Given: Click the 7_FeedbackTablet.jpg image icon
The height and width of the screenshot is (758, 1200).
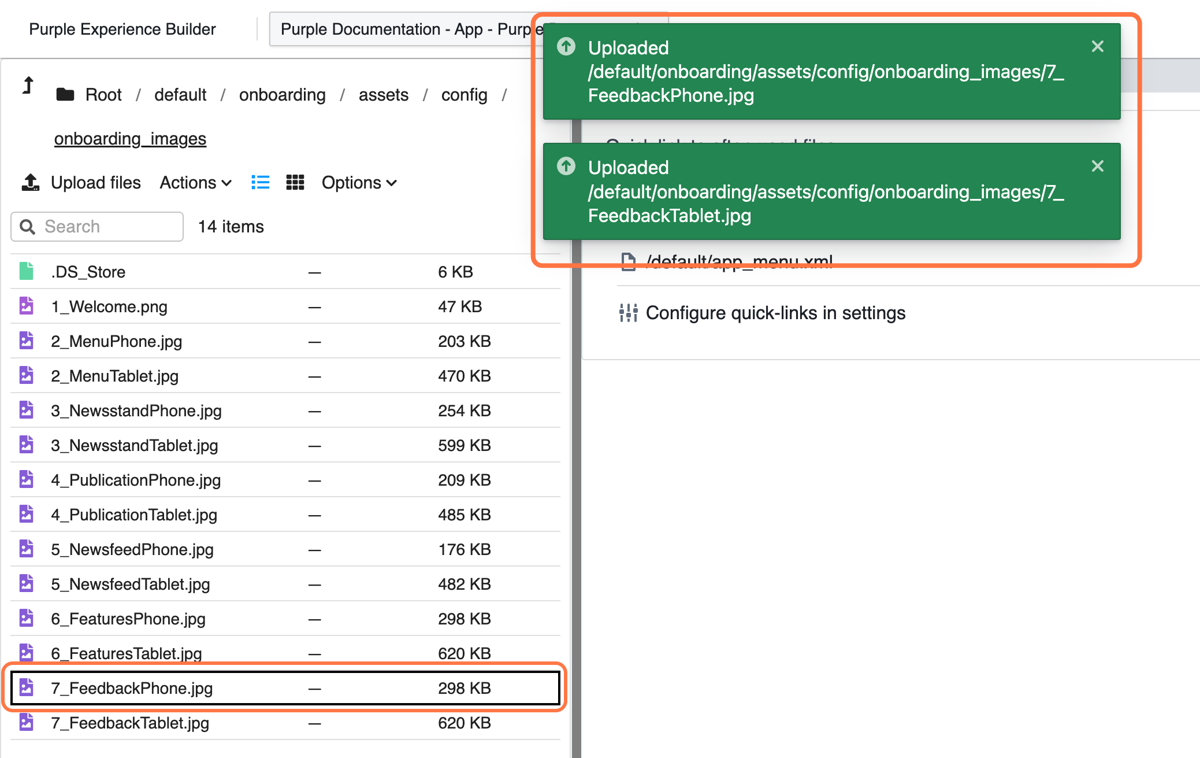Looking at the screenshot, I should (x=27, y=722).
